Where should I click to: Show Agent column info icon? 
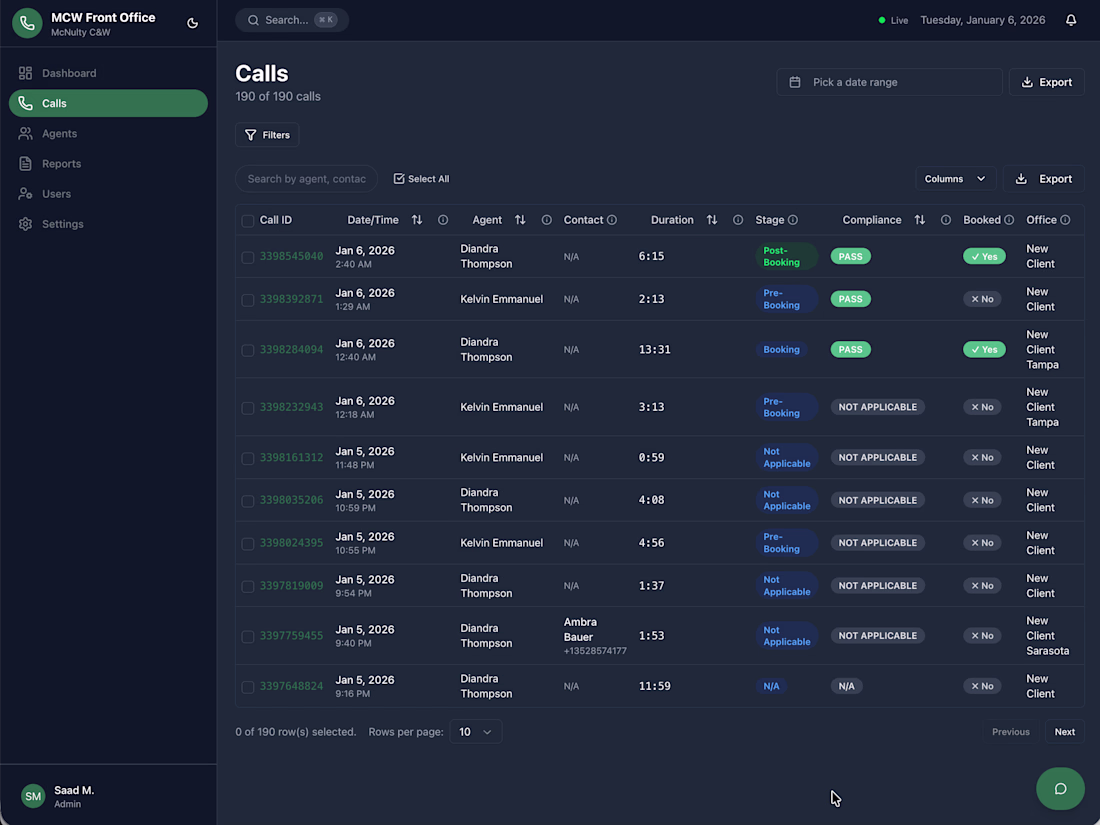pos(546,220)
